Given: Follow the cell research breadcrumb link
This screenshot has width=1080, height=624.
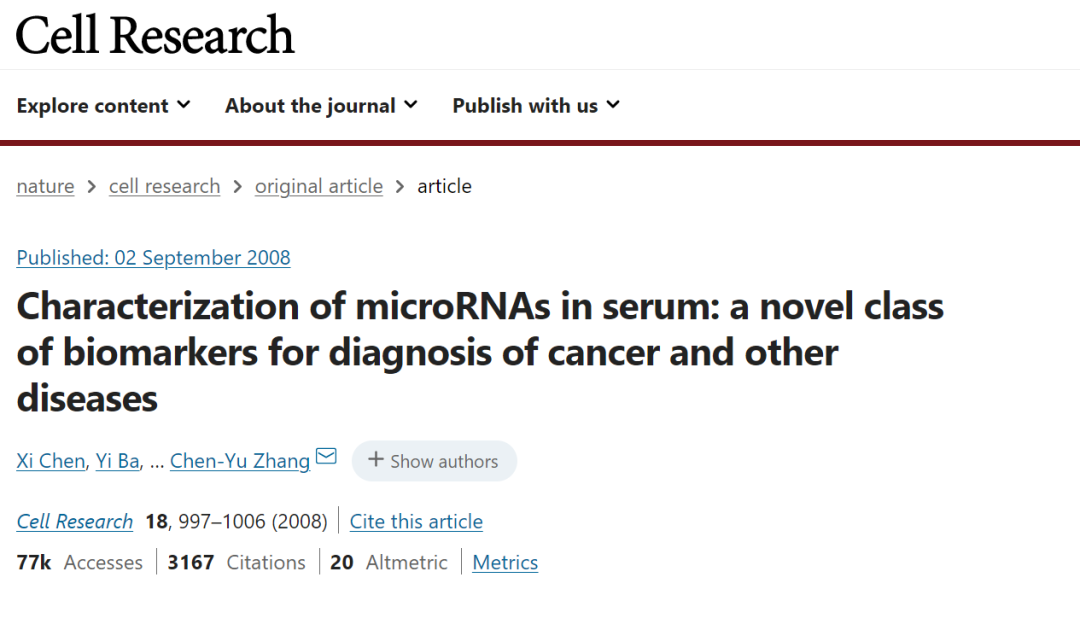Looking at the screenshot, I should (164, 186).
